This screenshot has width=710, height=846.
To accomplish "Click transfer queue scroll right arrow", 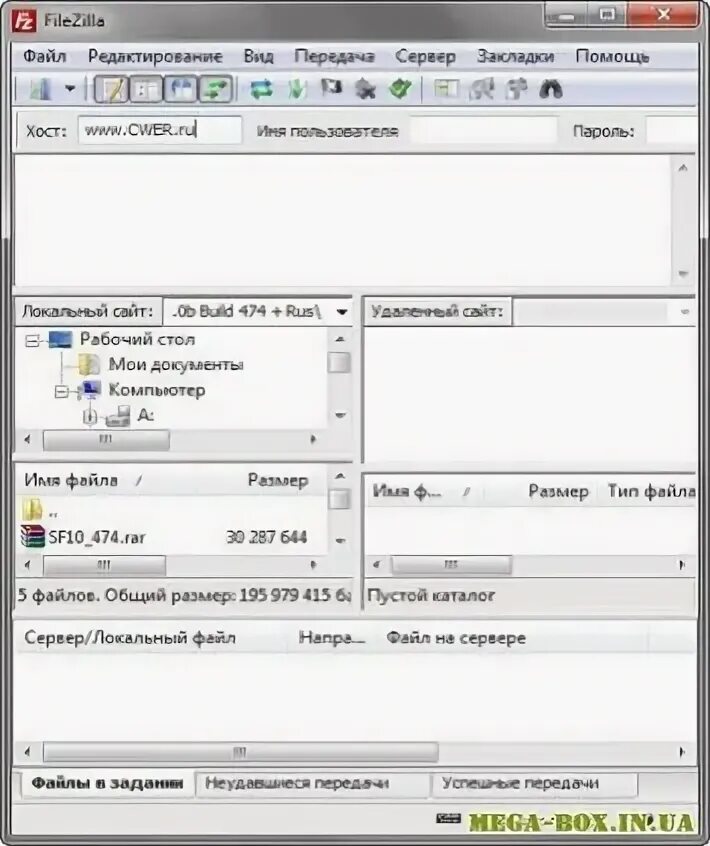I will [x=682, y=752].
